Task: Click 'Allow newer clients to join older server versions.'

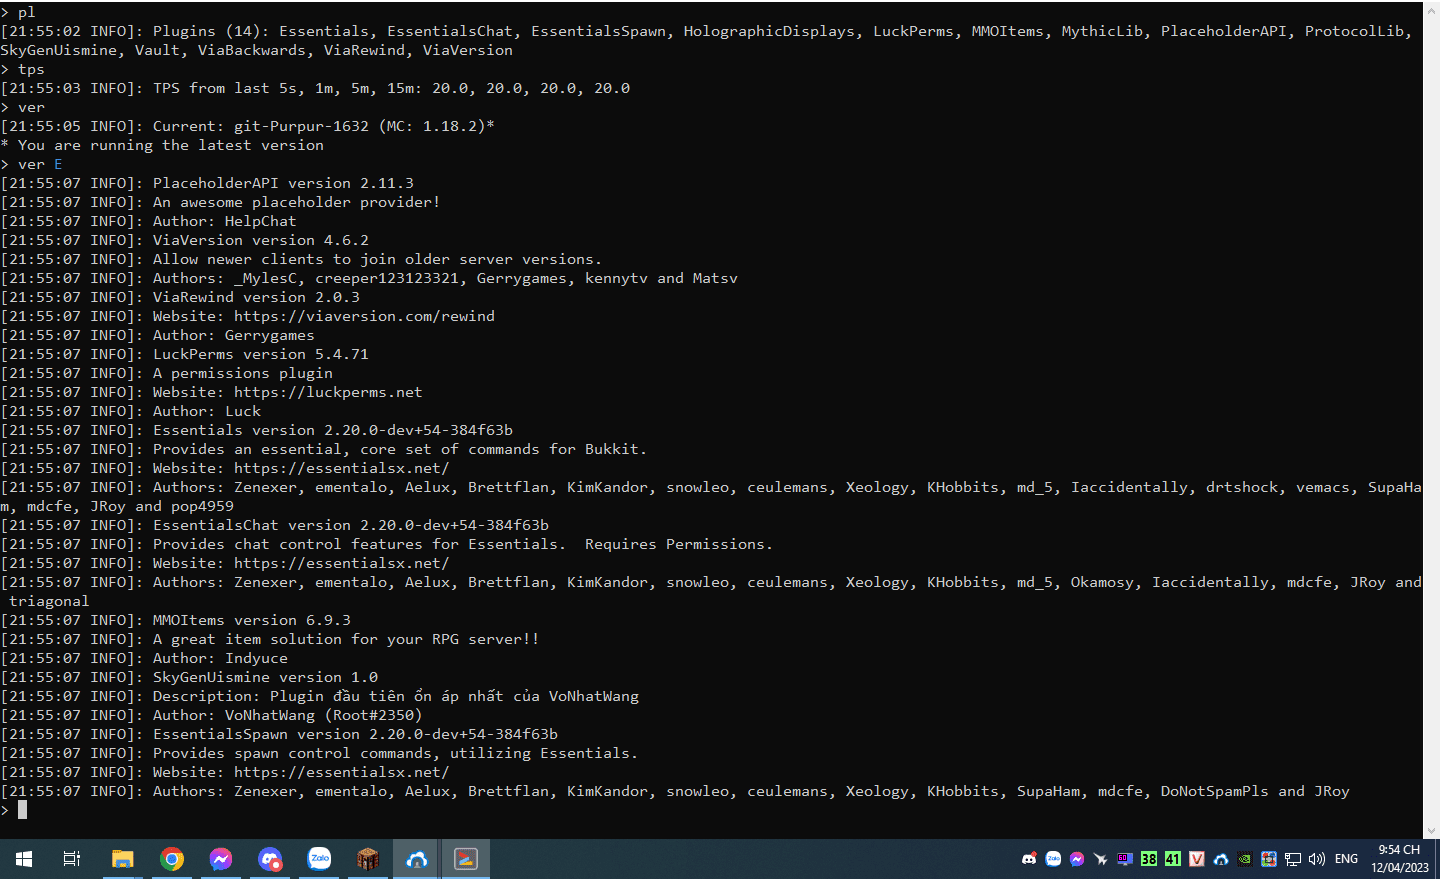Action: click(x=378, y=259)
